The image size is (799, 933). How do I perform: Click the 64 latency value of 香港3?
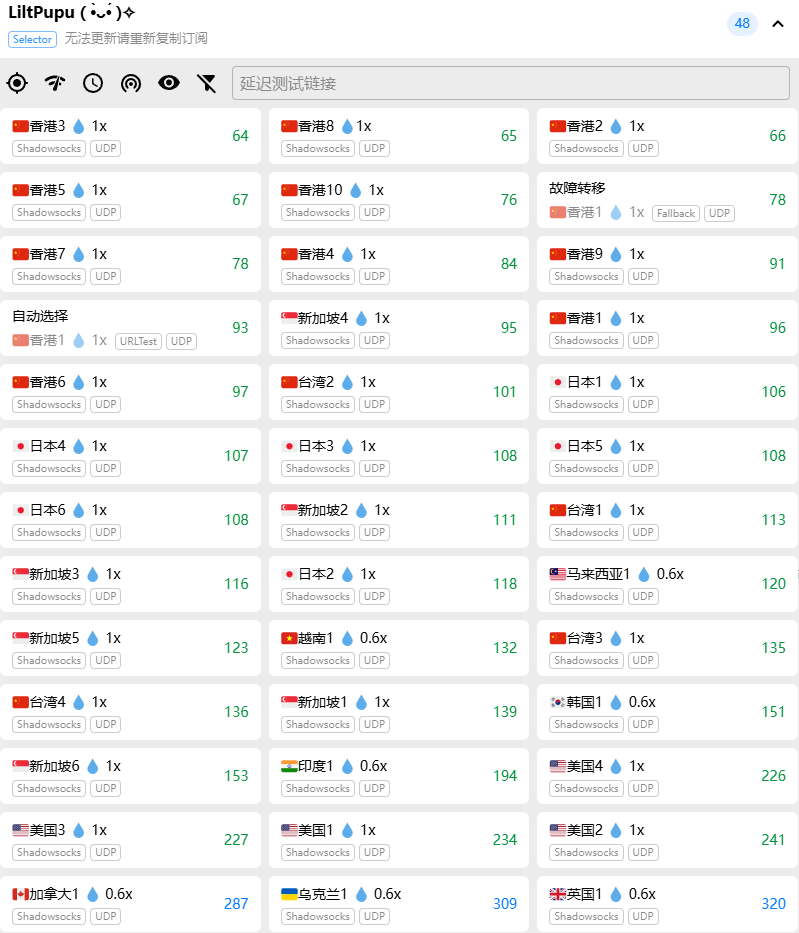click(240, 136)
